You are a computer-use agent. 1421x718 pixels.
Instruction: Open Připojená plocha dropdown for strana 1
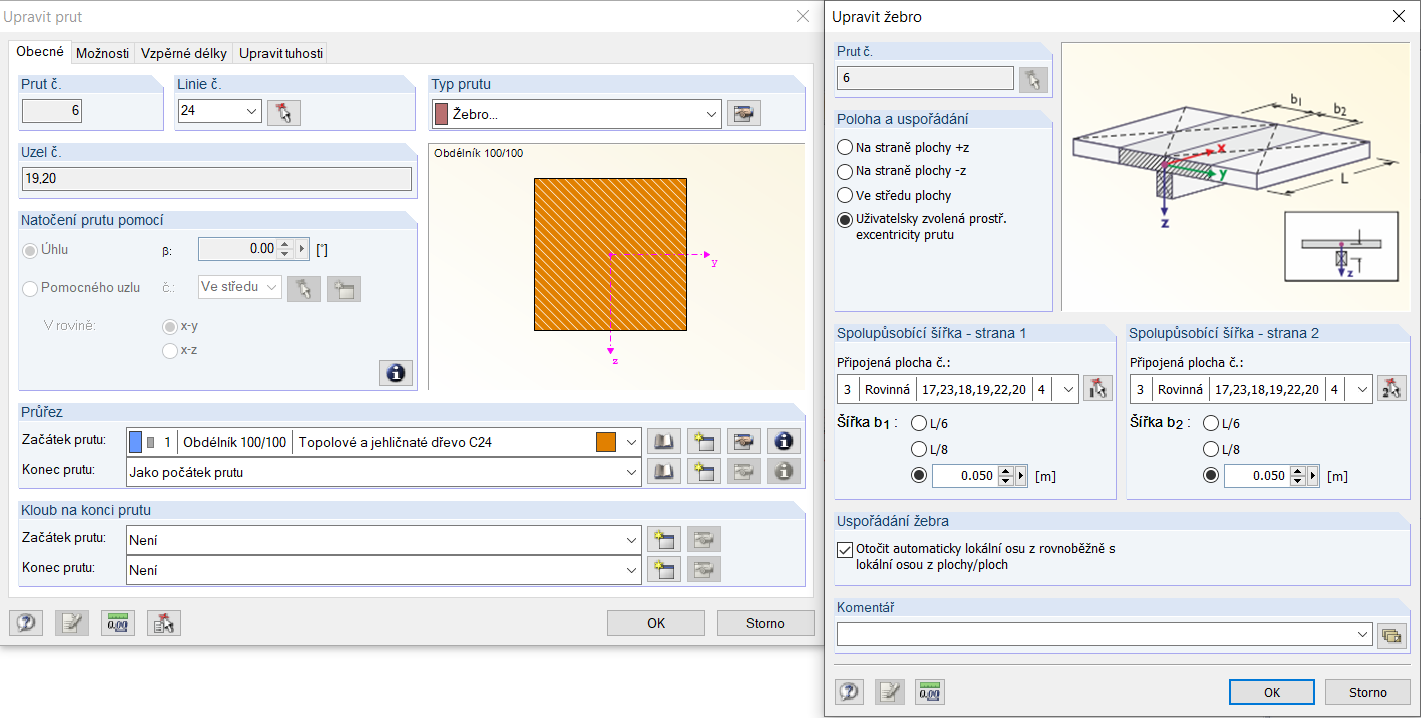tap(1068, 390)
